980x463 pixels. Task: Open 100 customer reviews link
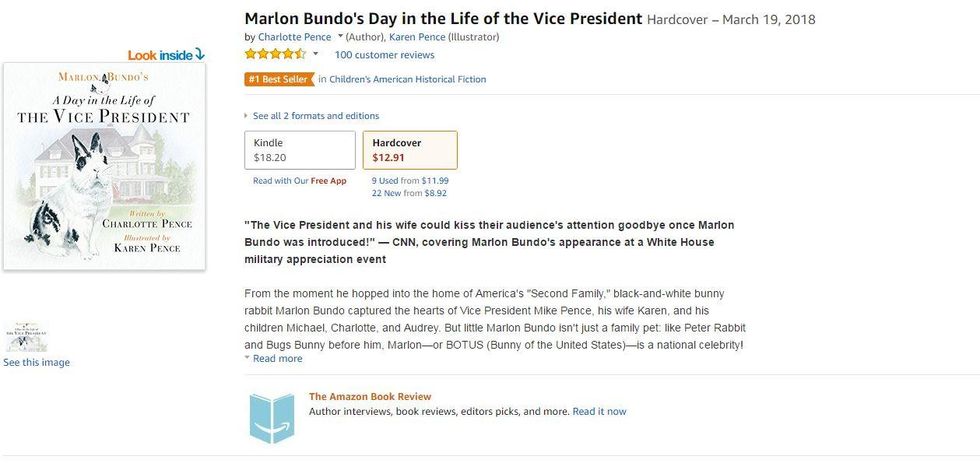tap(384, 54)
